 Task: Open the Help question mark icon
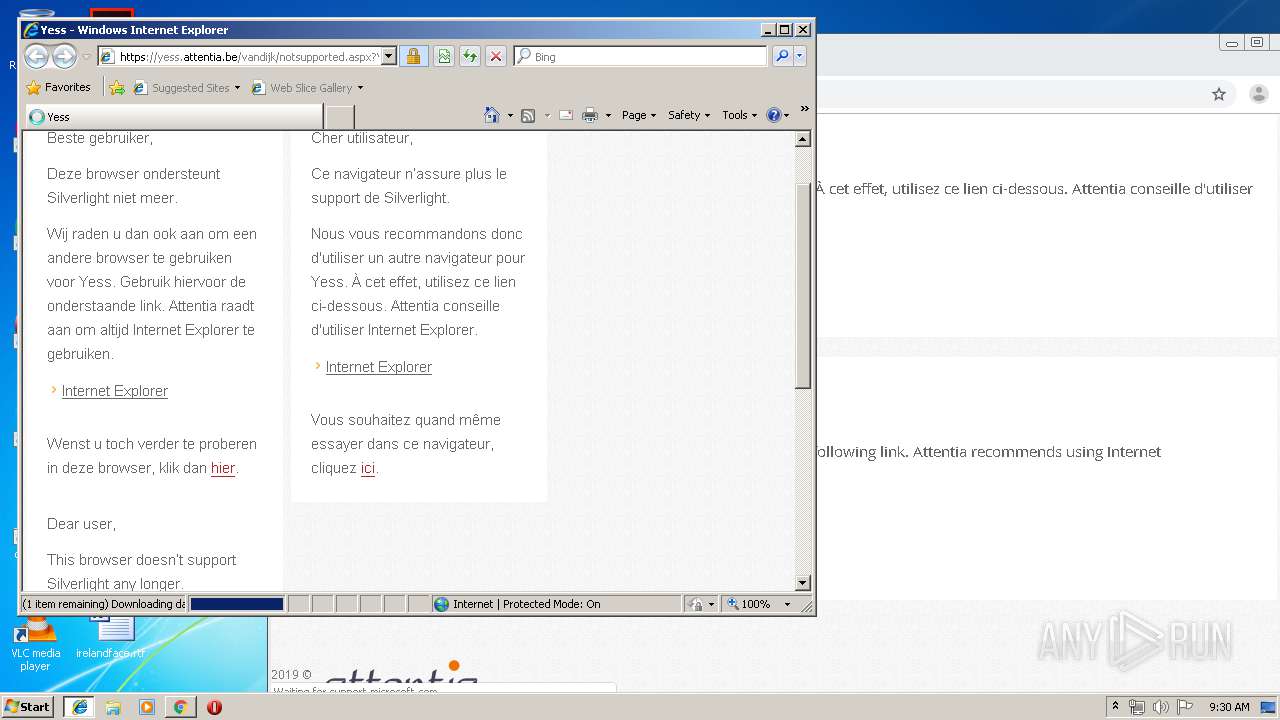coord(773,115)
